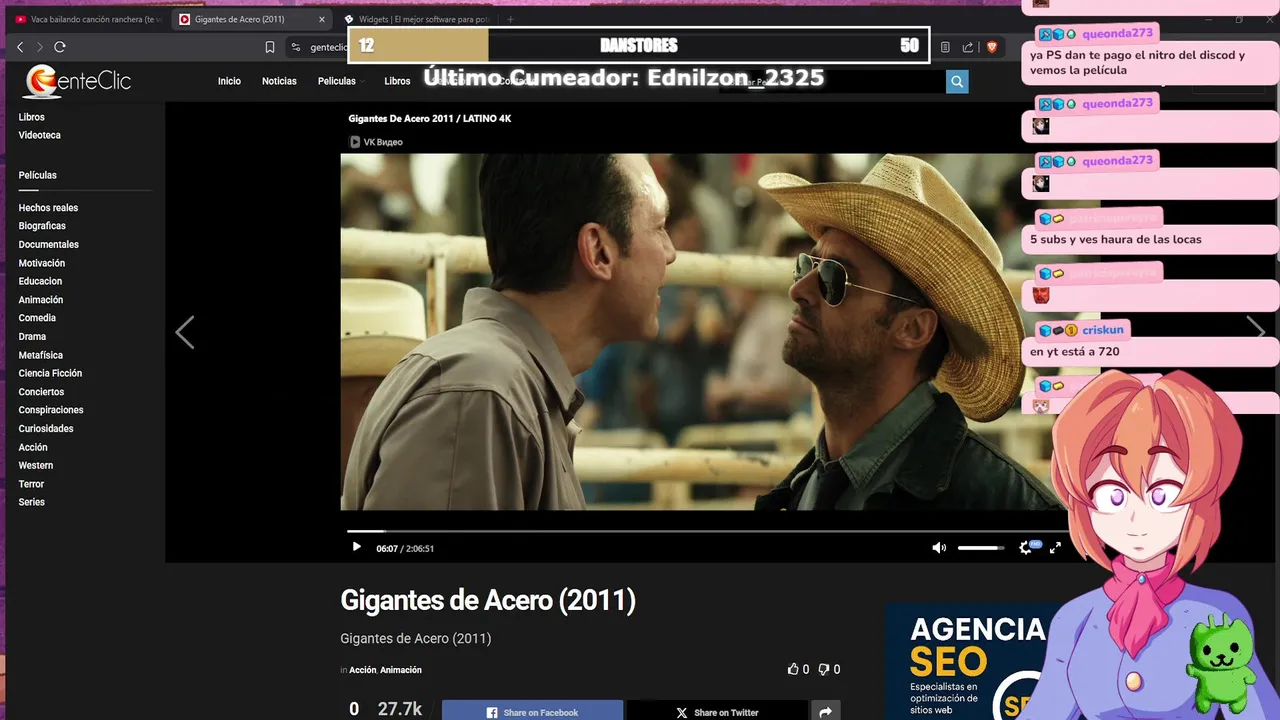Click the browser share icon
Image resolution: width=1280 pixels, height=720 pixels.
coord(968,47)
